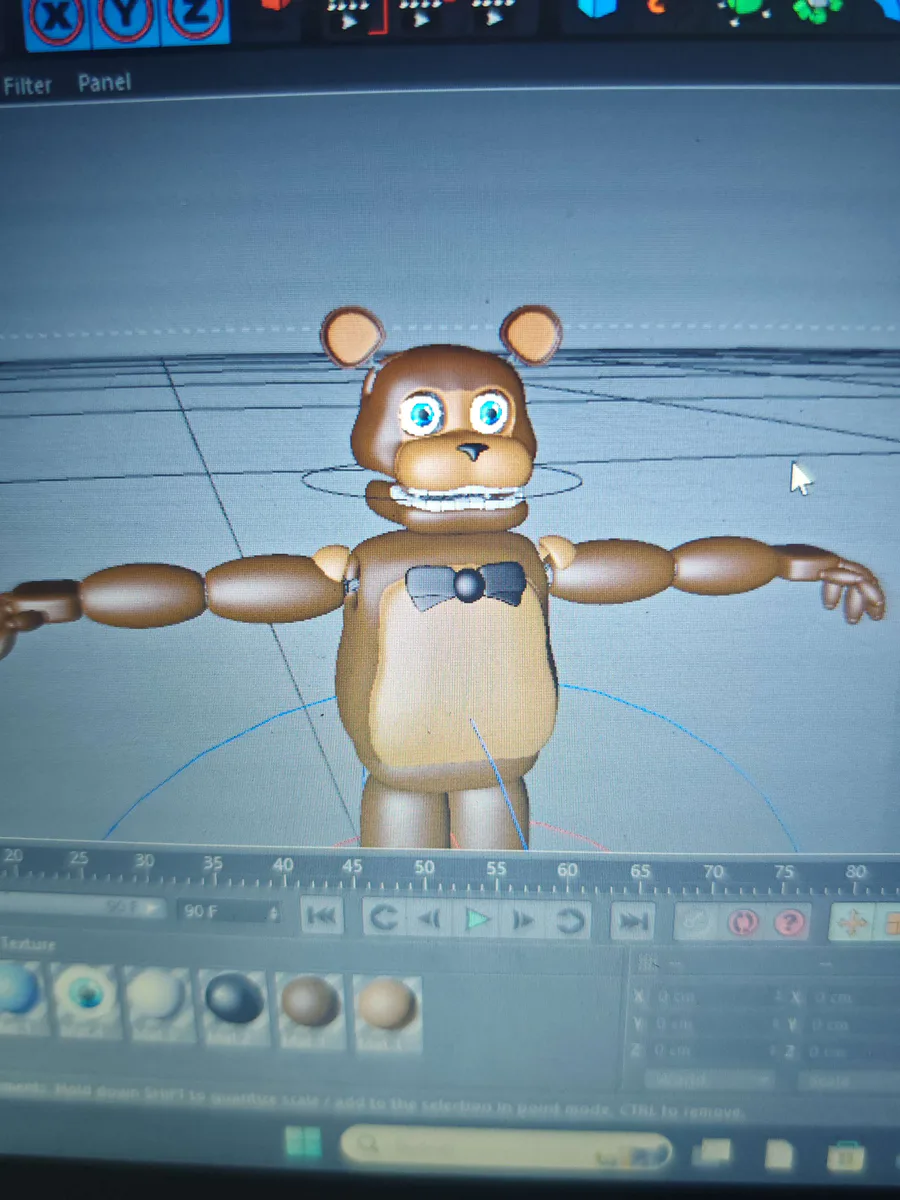Screen dimensions: 900x1200
Task: Jump to previous keyframe
Action: coord(383,917)
